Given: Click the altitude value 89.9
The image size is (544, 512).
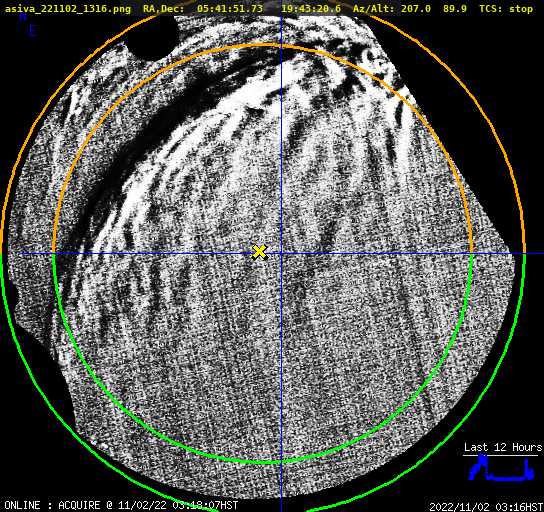Looking at the screenshot, I should pos(455,9).
